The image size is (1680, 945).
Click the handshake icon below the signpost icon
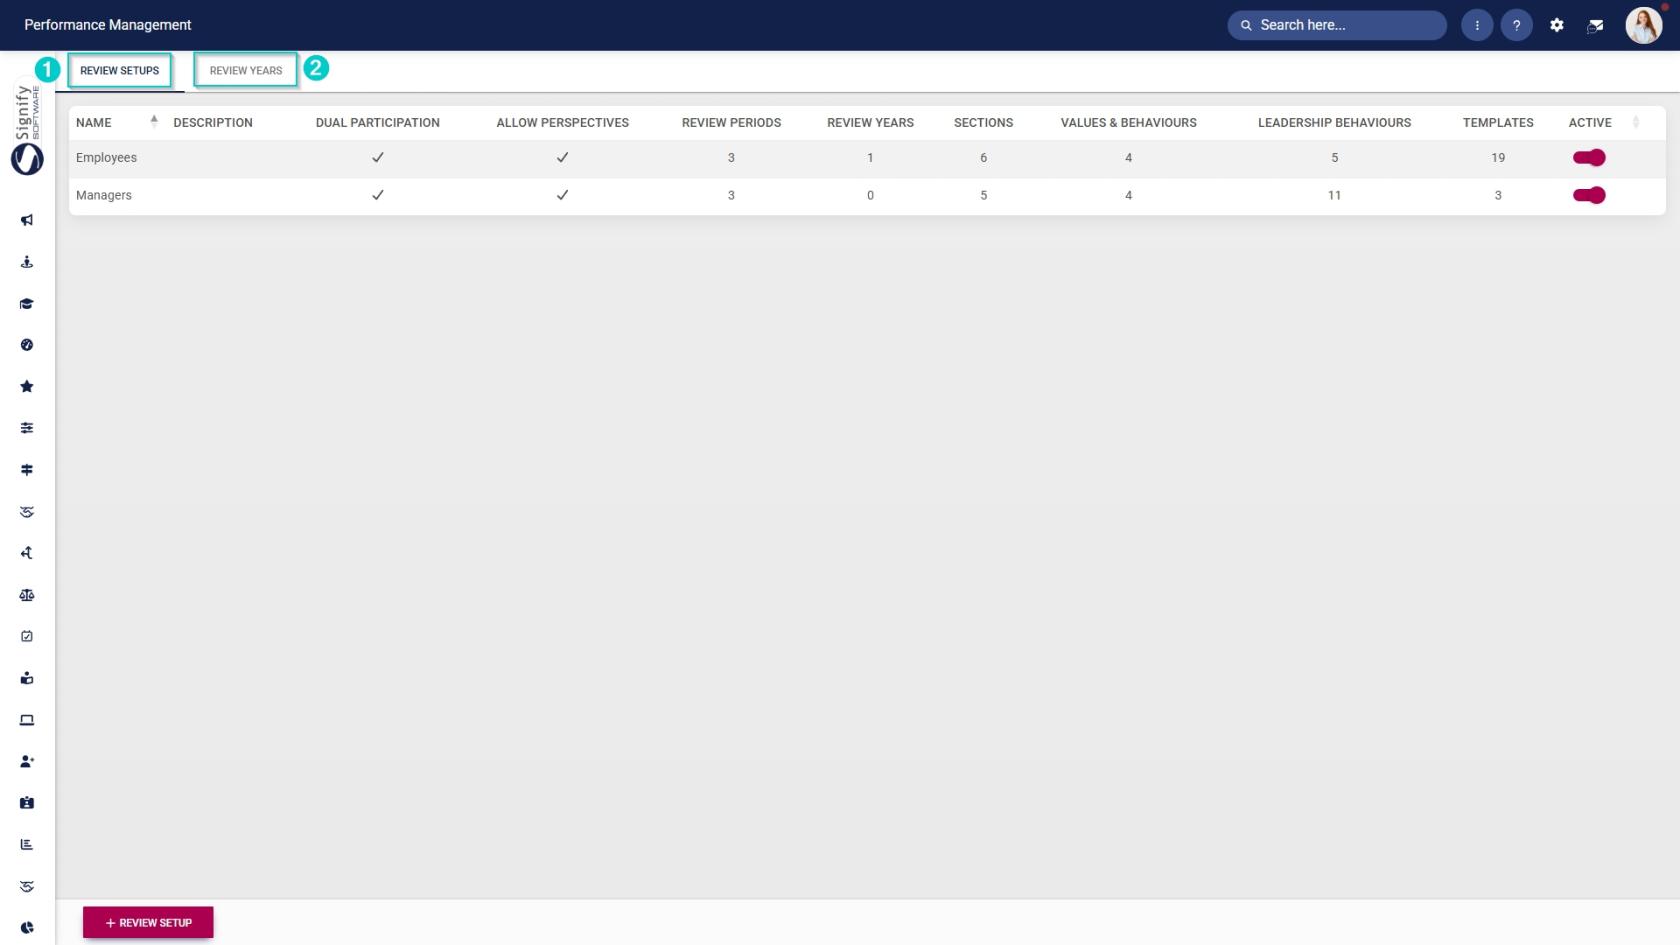[27, 512]
